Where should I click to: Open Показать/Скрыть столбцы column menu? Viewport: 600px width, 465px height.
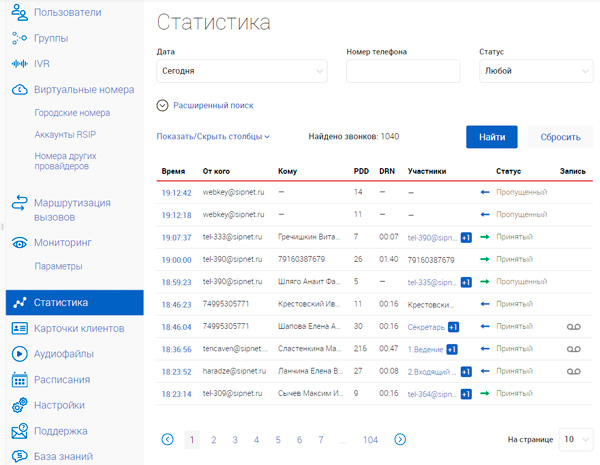[x=213, y=136]
